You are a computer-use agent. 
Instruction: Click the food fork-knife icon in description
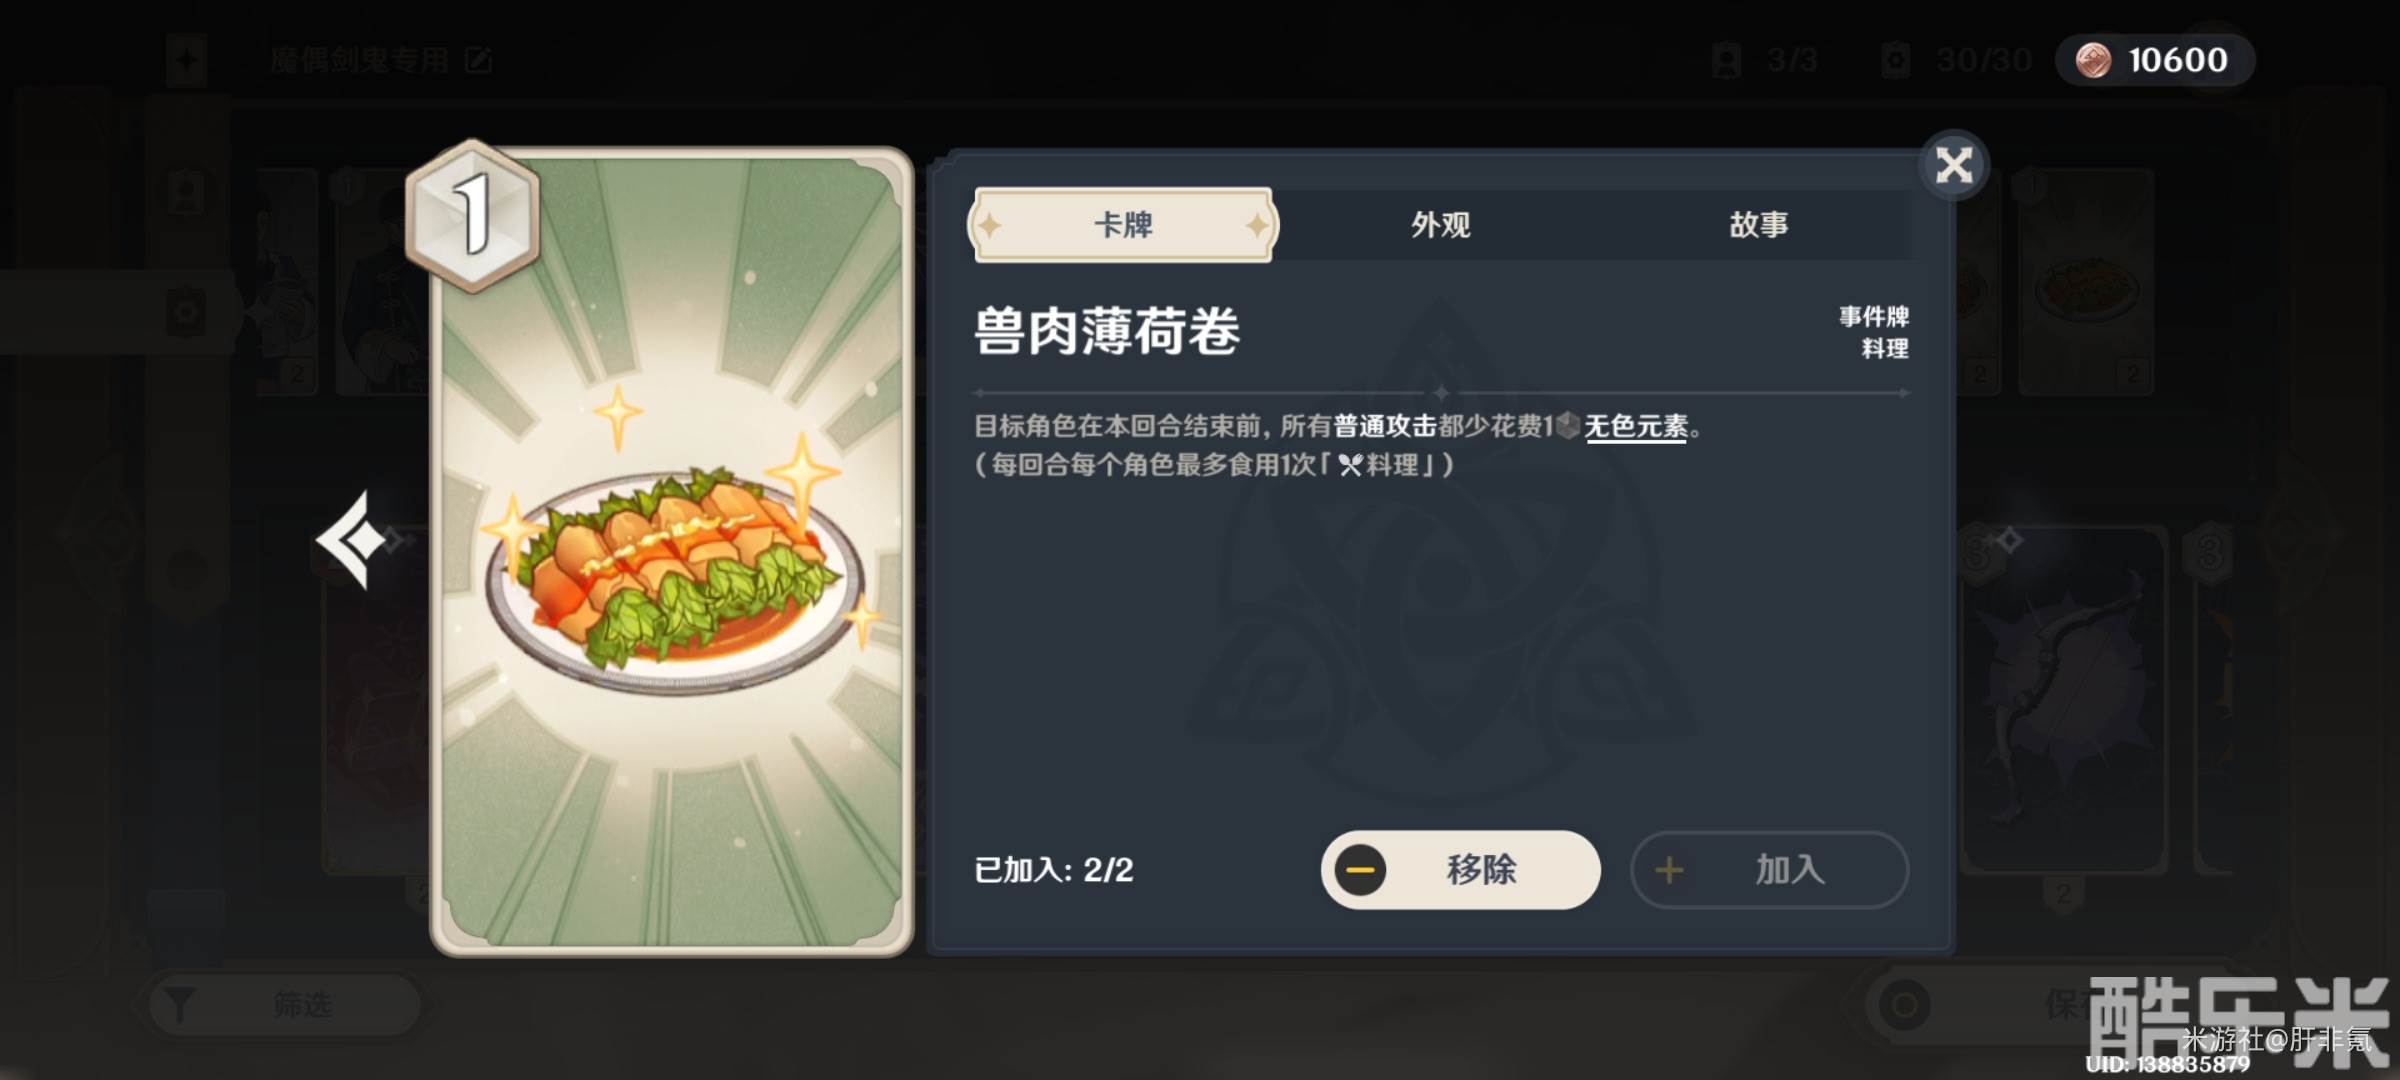pyautogui.click(x=1351, y=465)
